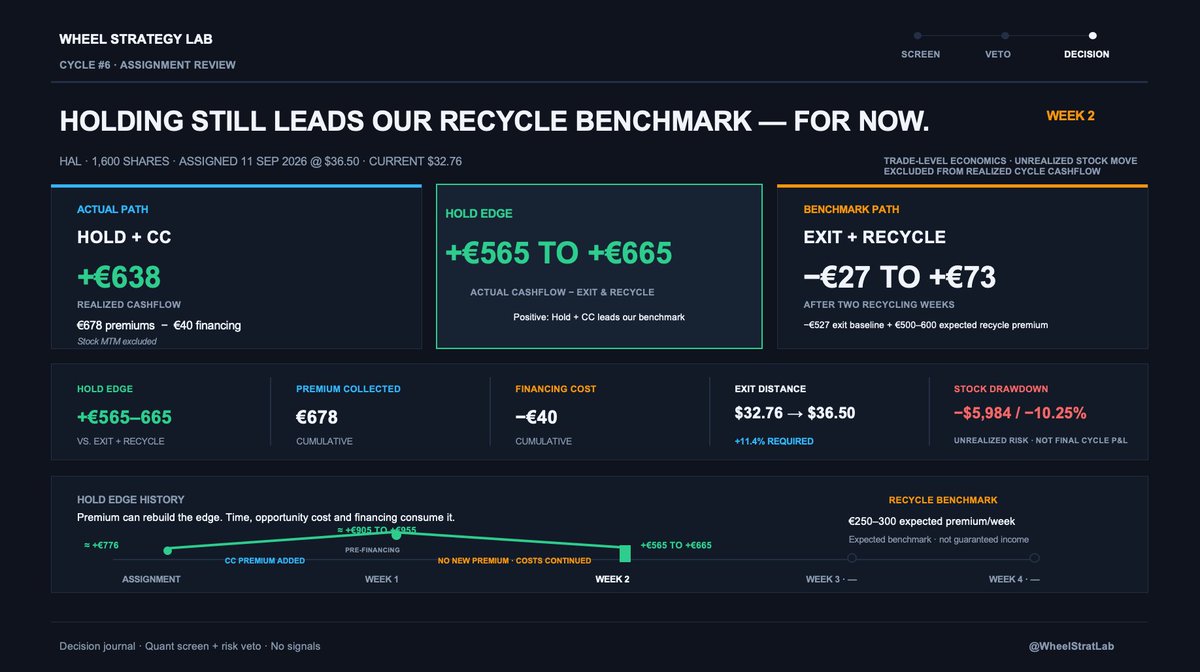Click the HAL 1,600 SHARES position line
This screenshot has width=1200, height=672.
tap(260, 161)
